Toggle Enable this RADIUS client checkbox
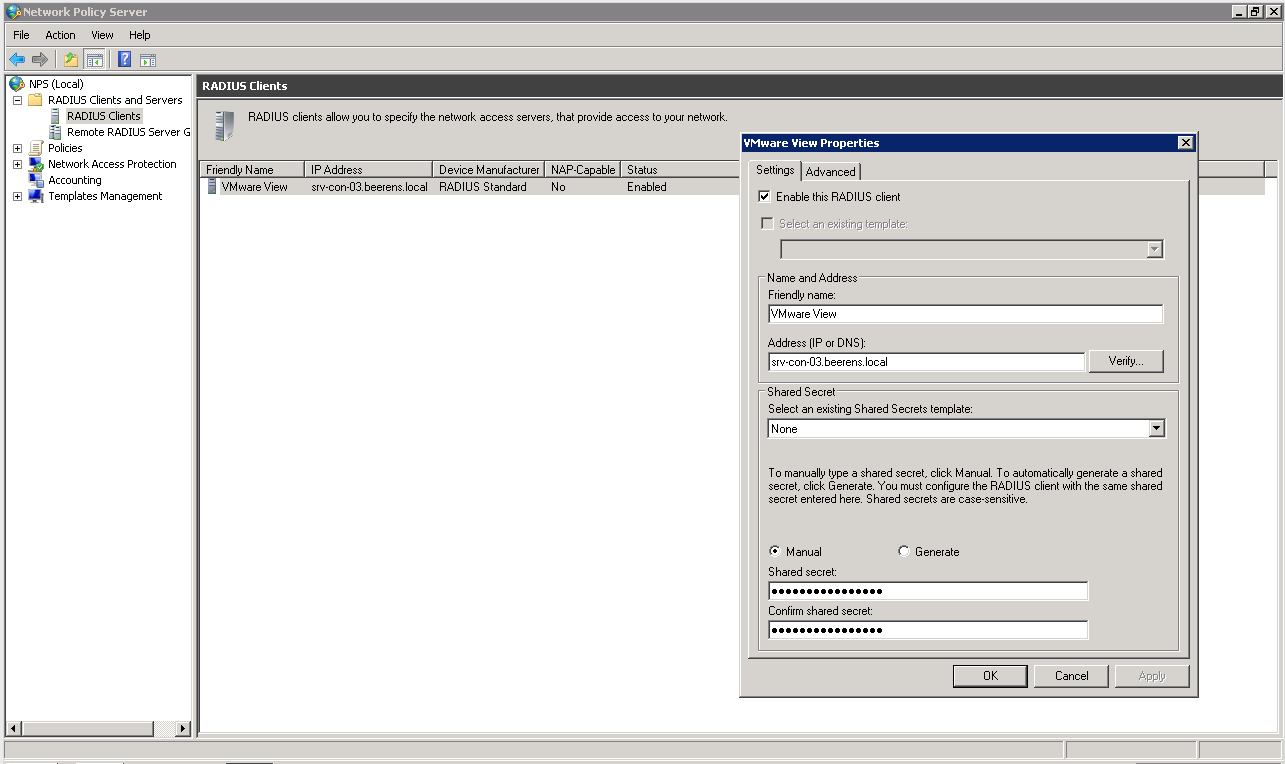The width and height of the screenshot is (1285, 764). coord(765,197)
